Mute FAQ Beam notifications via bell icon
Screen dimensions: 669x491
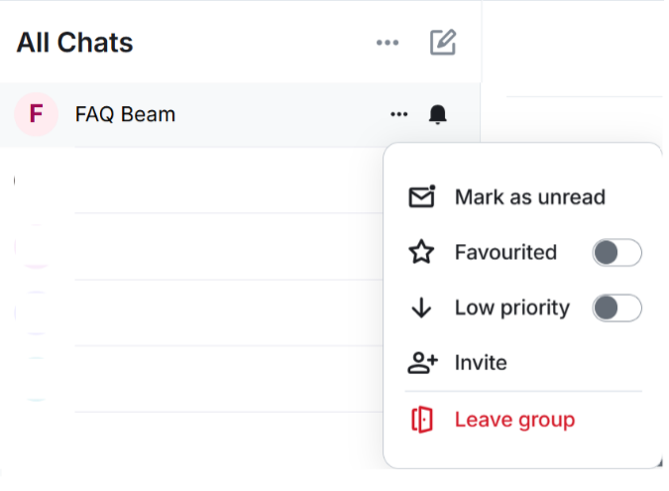point(437,114)
